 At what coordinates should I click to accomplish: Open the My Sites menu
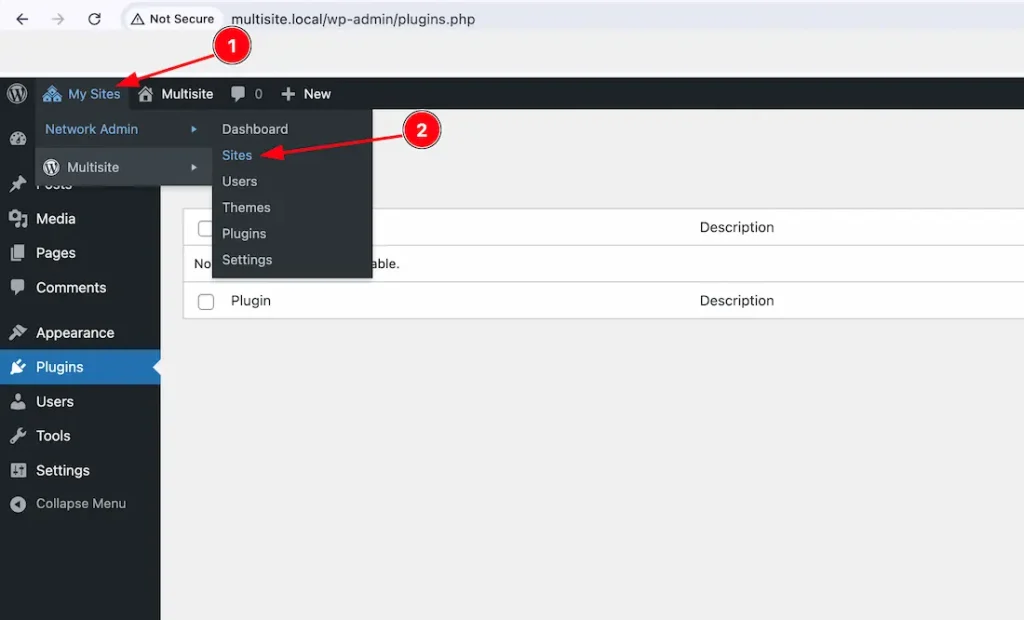tap(92, 93)
